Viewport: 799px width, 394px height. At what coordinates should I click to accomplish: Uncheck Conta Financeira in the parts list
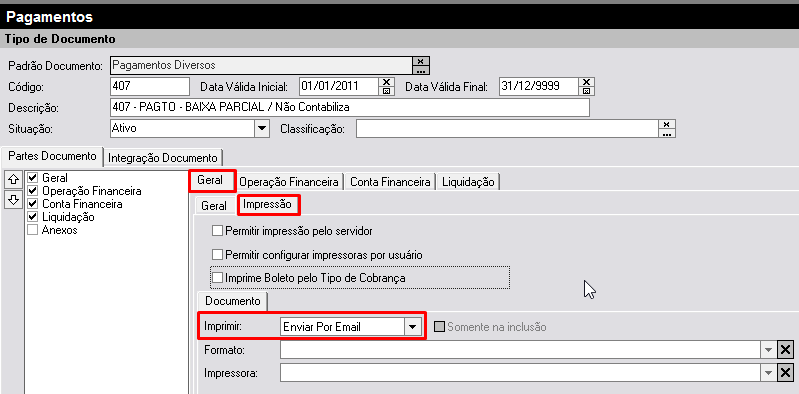pos(33,203)
